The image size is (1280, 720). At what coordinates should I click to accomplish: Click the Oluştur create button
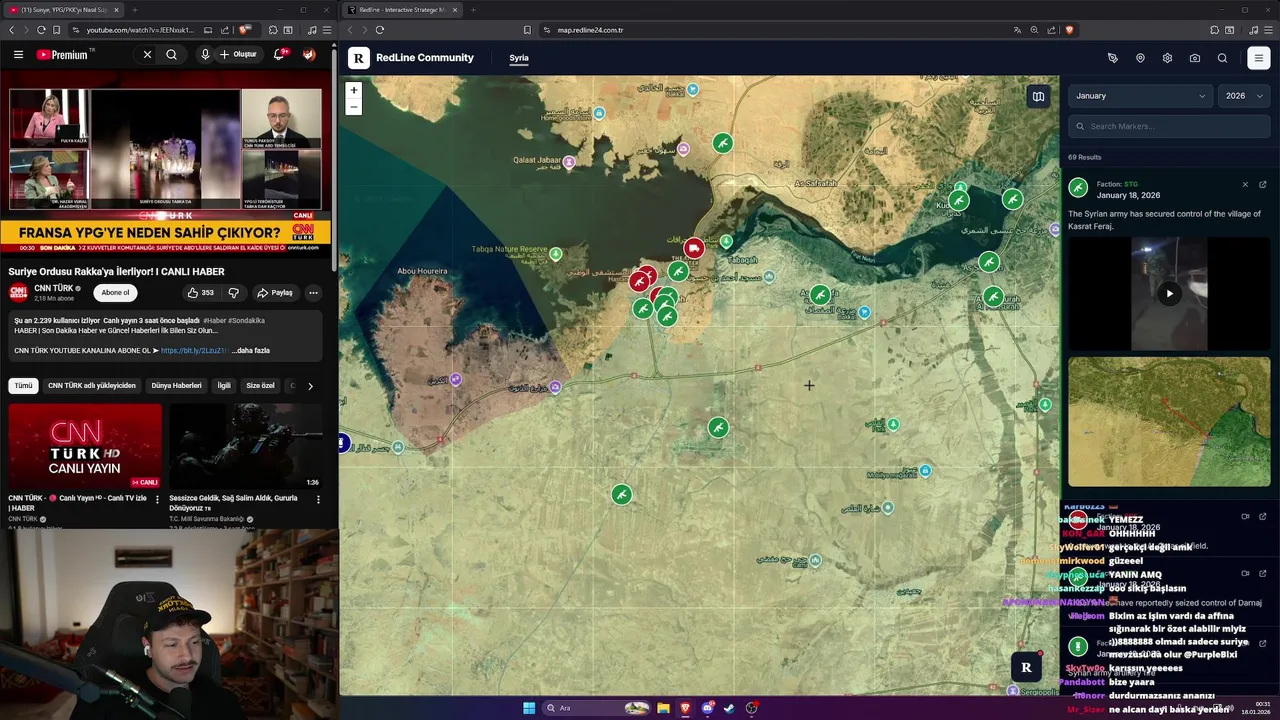click(x=239, y=55)
